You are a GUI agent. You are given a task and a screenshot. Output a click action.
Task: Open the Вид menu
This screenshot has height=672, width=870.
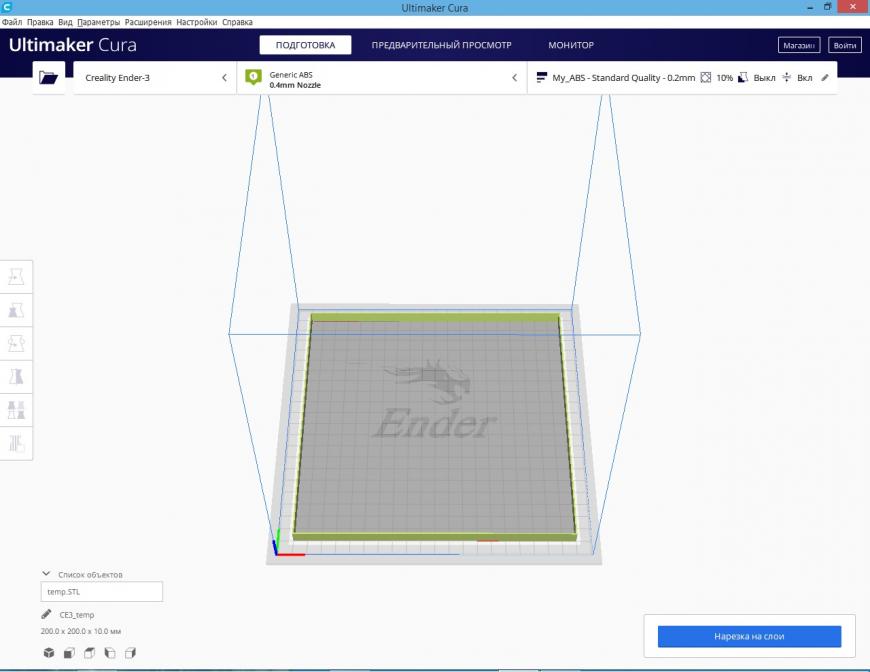65,22
